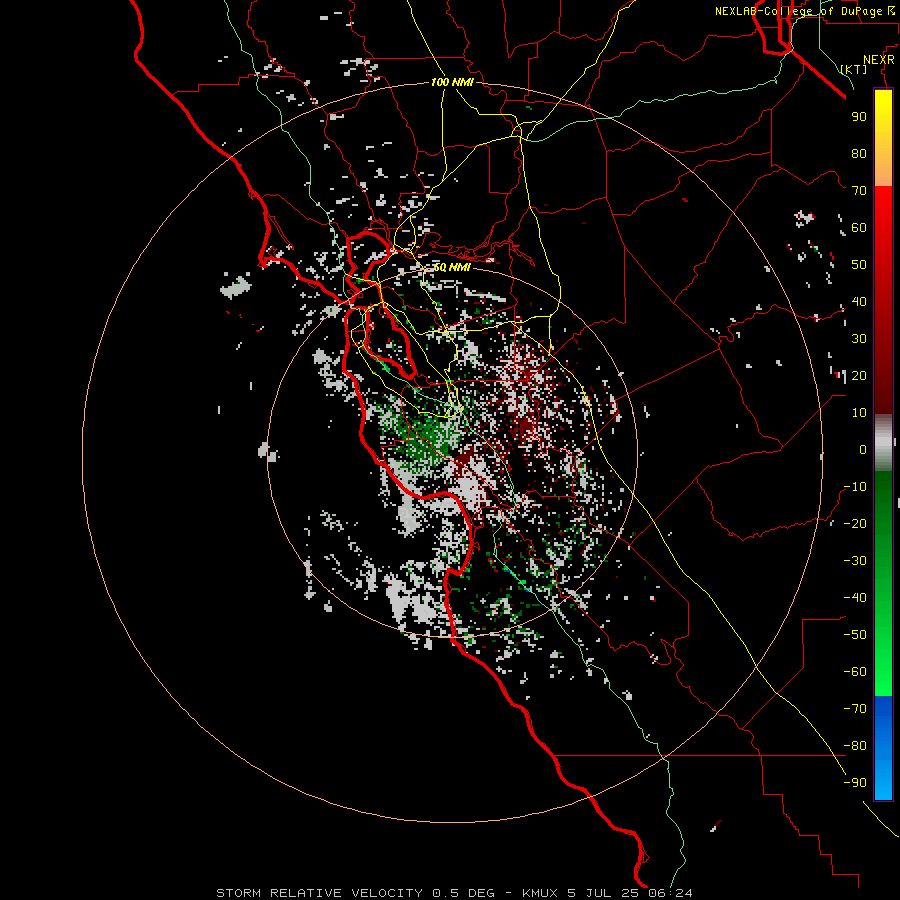Screen dimensions: 900x900
Task: Click the negative 20 knot scale label
Action: 855,523
